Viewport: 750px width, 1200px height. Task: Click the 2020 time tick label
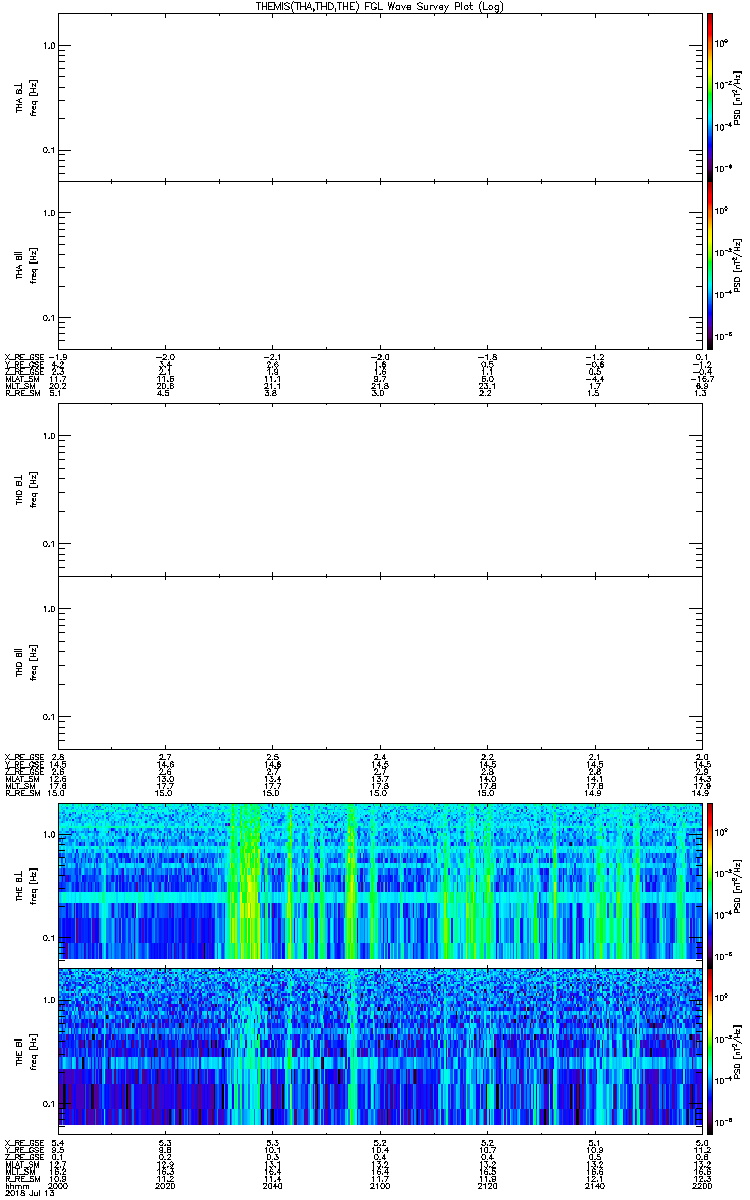tap(166, 1185)
